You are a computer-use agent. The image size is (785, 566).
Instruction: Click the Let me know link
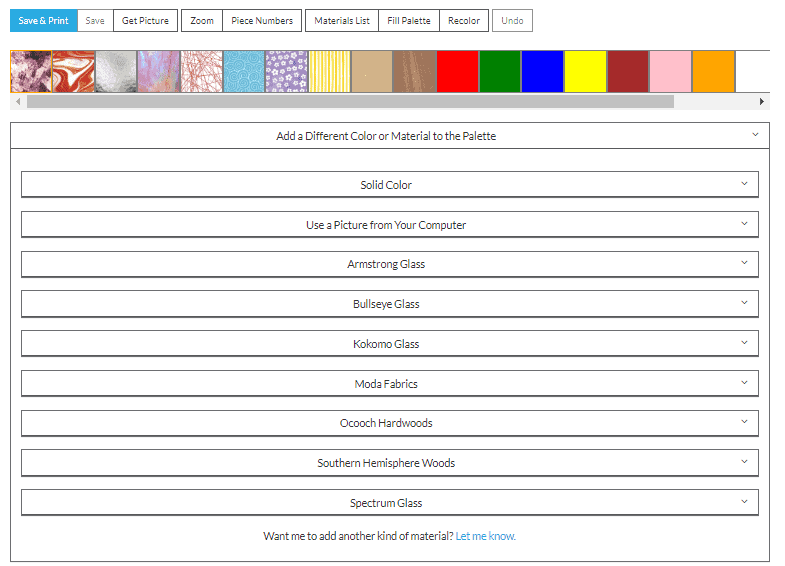[x=486, y=536]
